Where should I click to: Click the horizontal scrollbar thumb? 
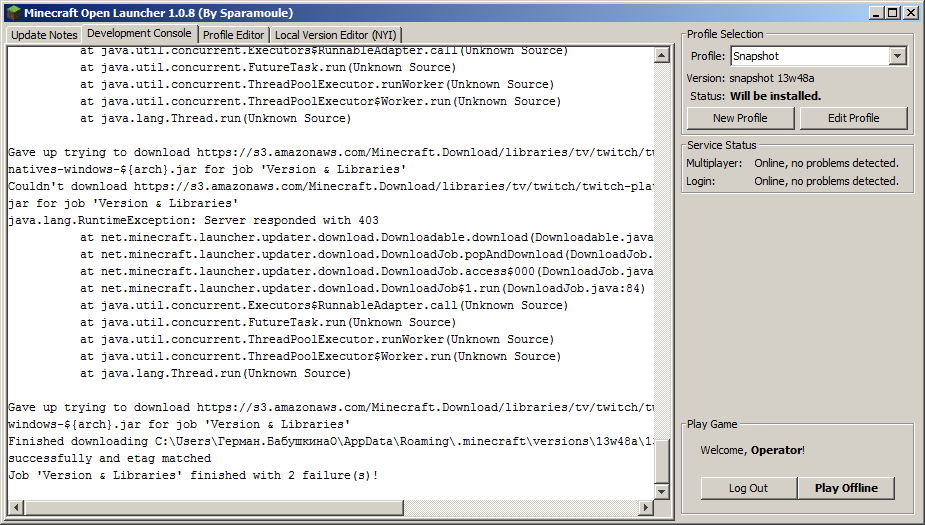tap(214, 507)
